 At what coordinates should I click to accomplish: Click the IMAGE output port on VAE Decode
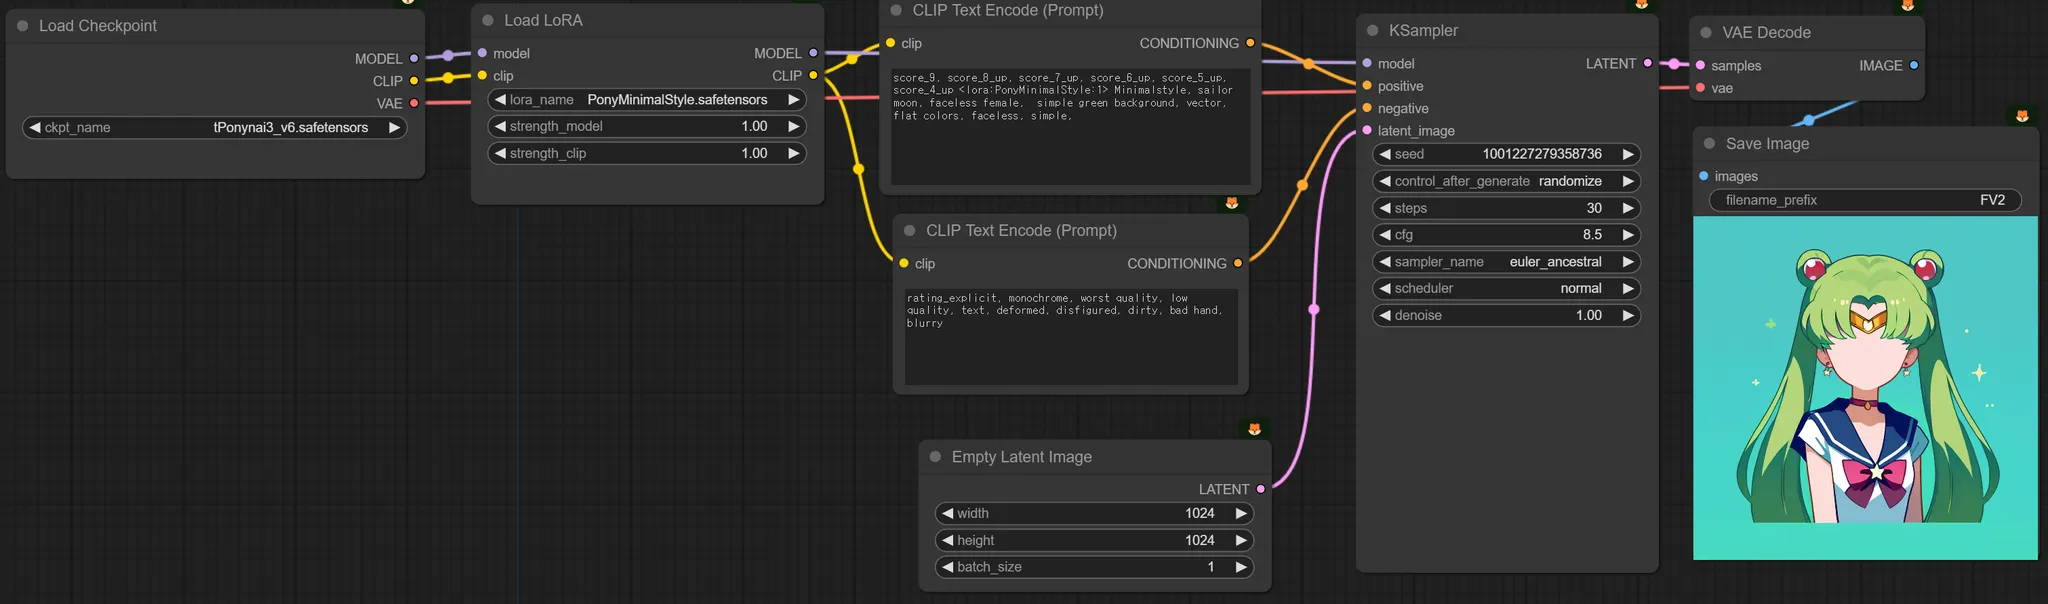(x=1914, y=65)
